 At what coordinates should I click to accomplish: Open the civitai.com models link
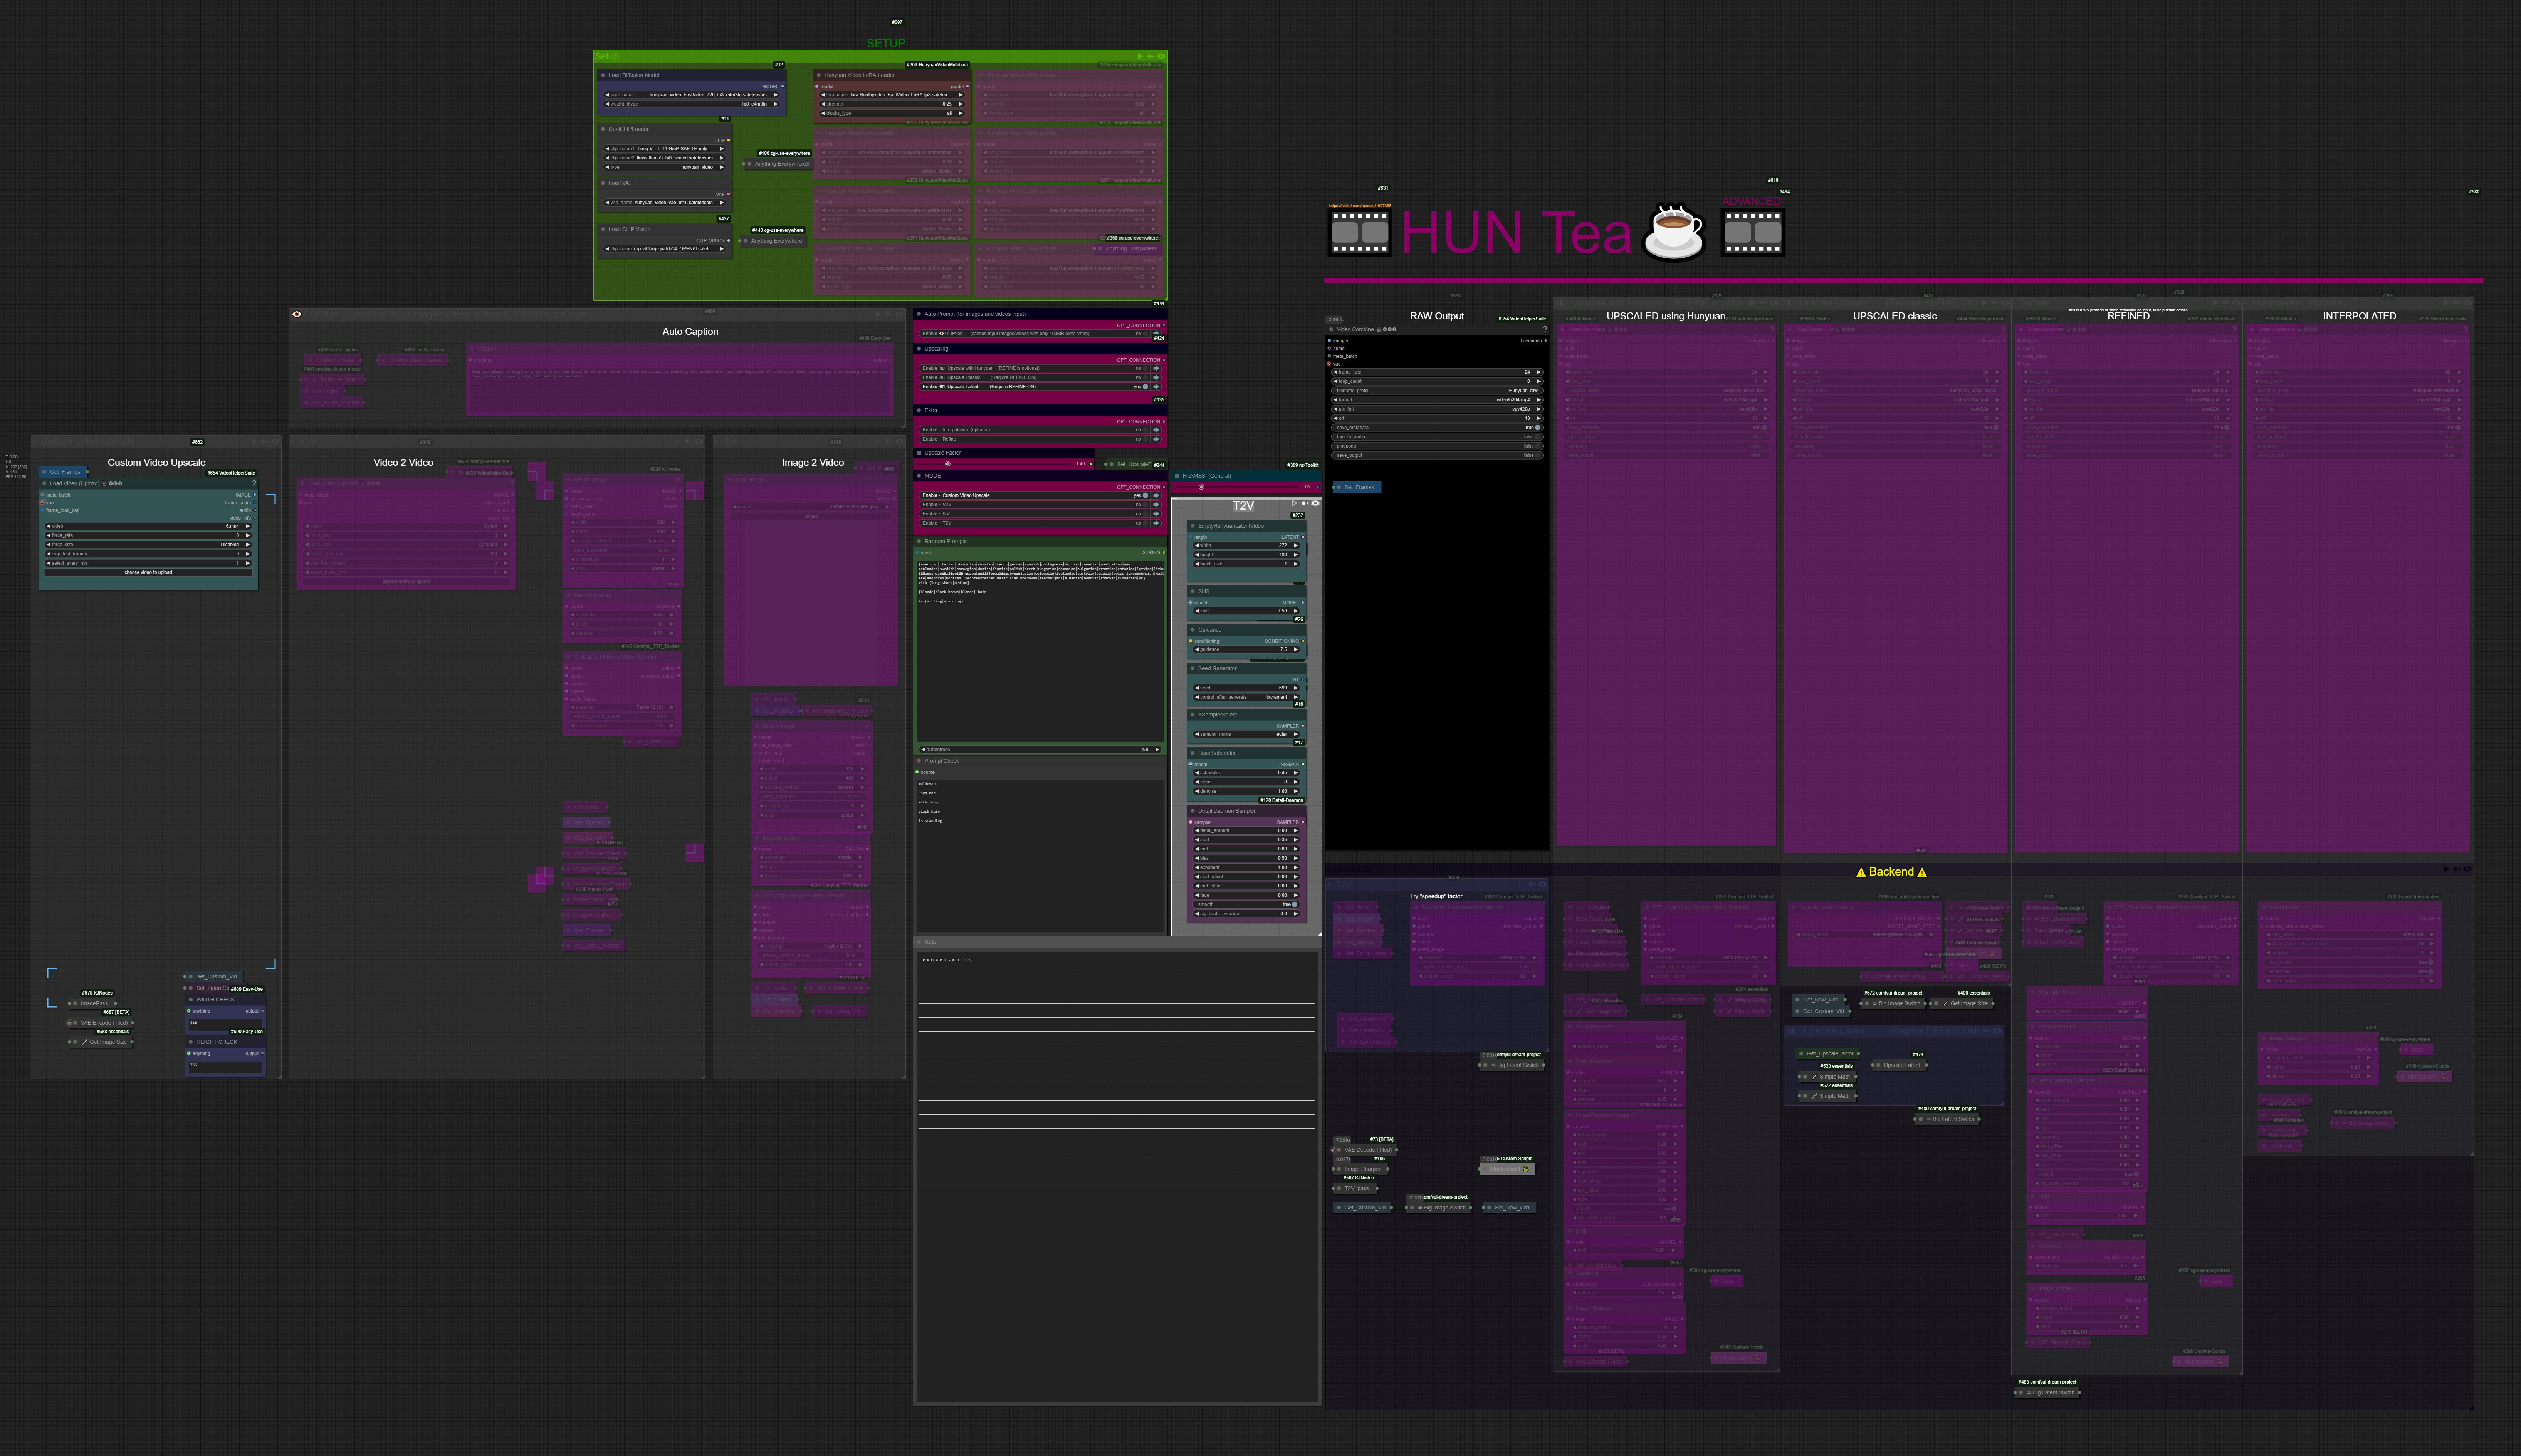point(1360,206)
